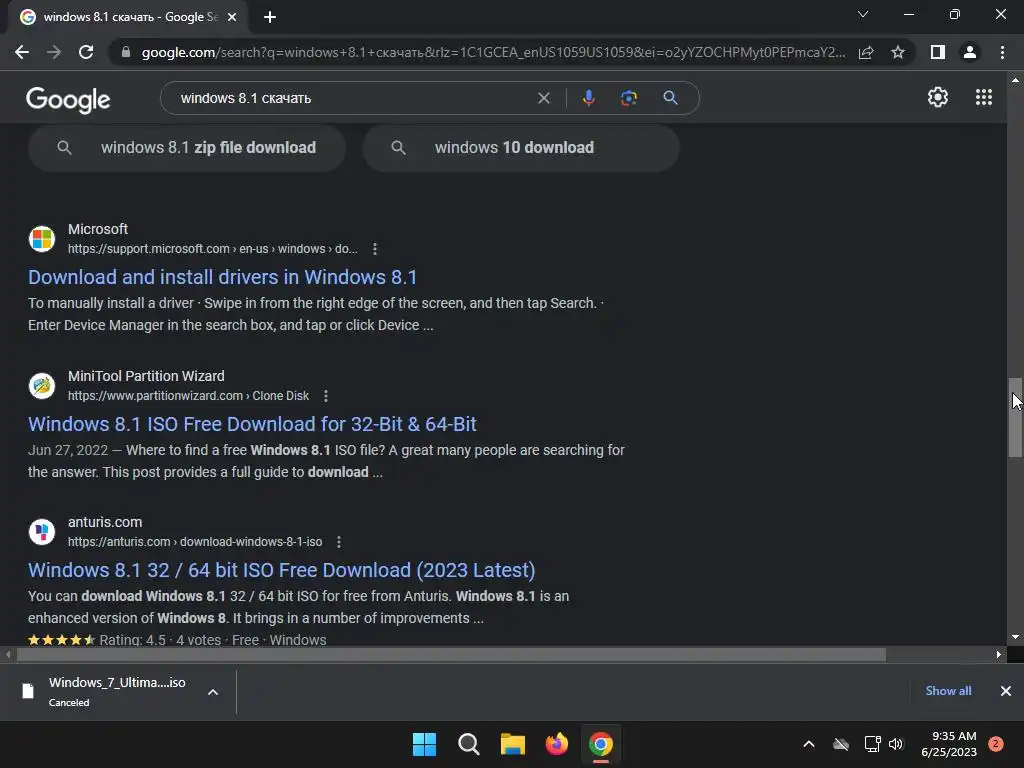Click the anturis.com favicon
The height and width of the screenshot is (768, 1024).
coord(42,532)
